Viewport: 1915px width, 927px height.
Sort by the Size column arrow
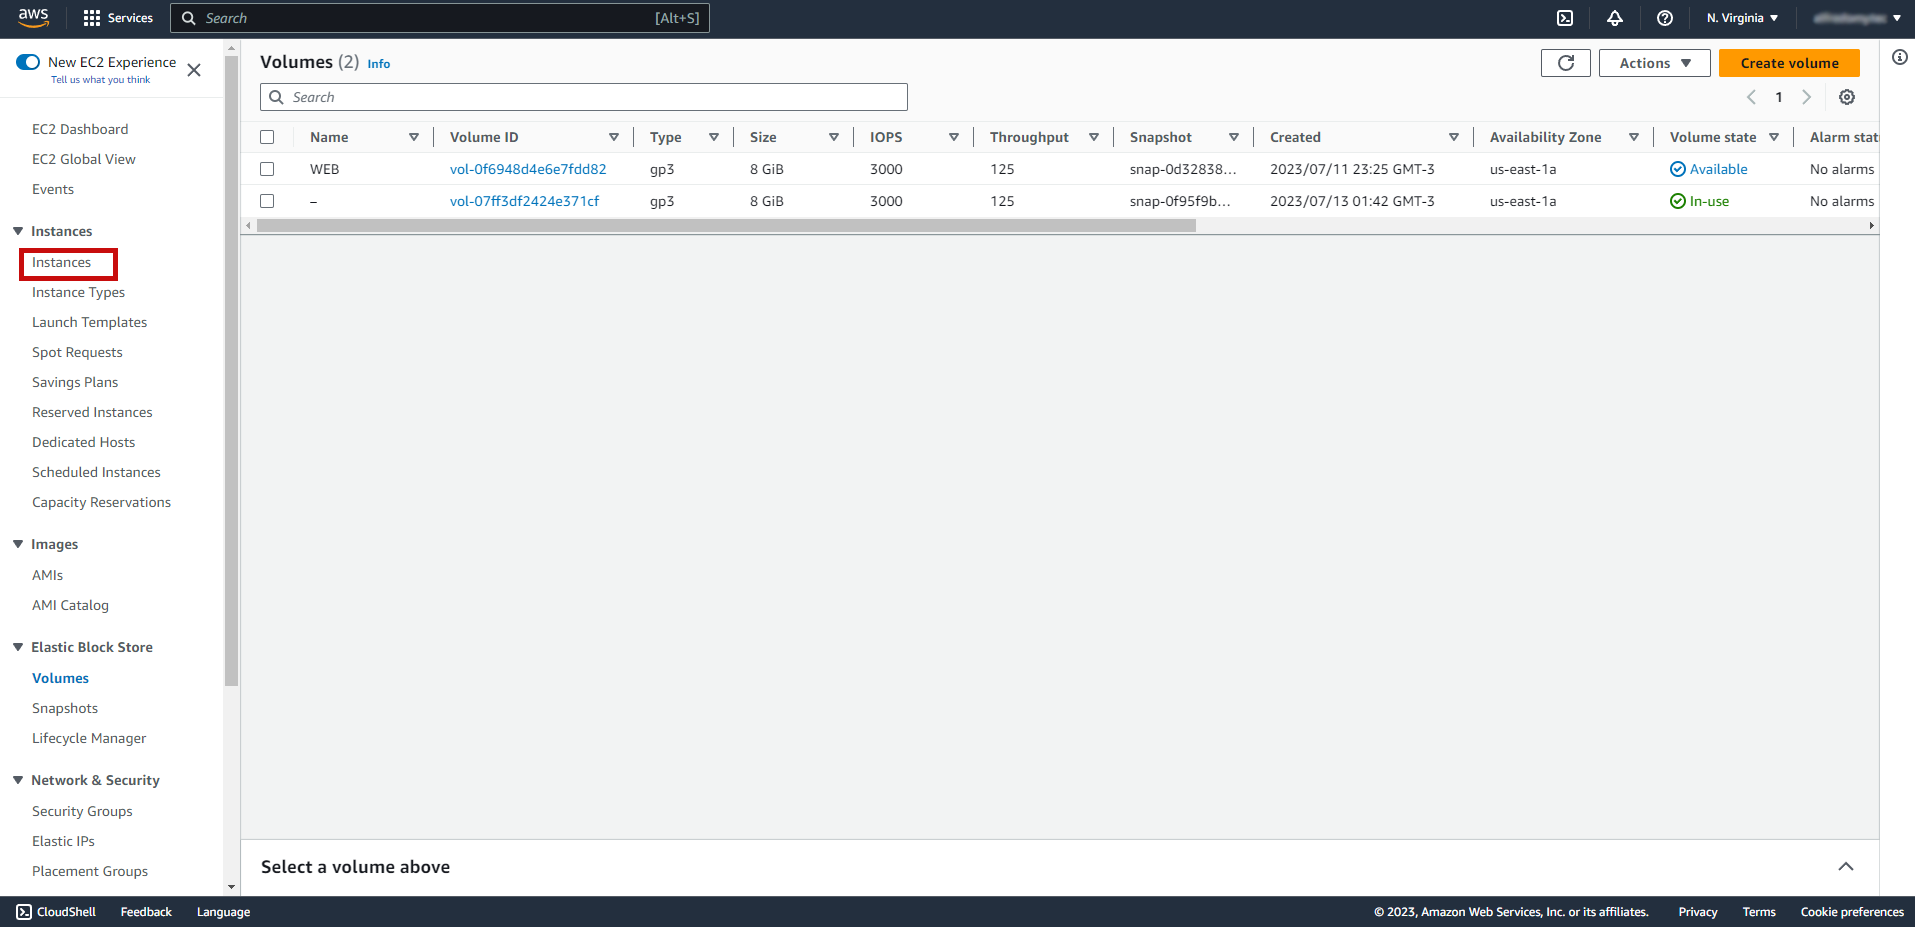click(x=834, y=137)
